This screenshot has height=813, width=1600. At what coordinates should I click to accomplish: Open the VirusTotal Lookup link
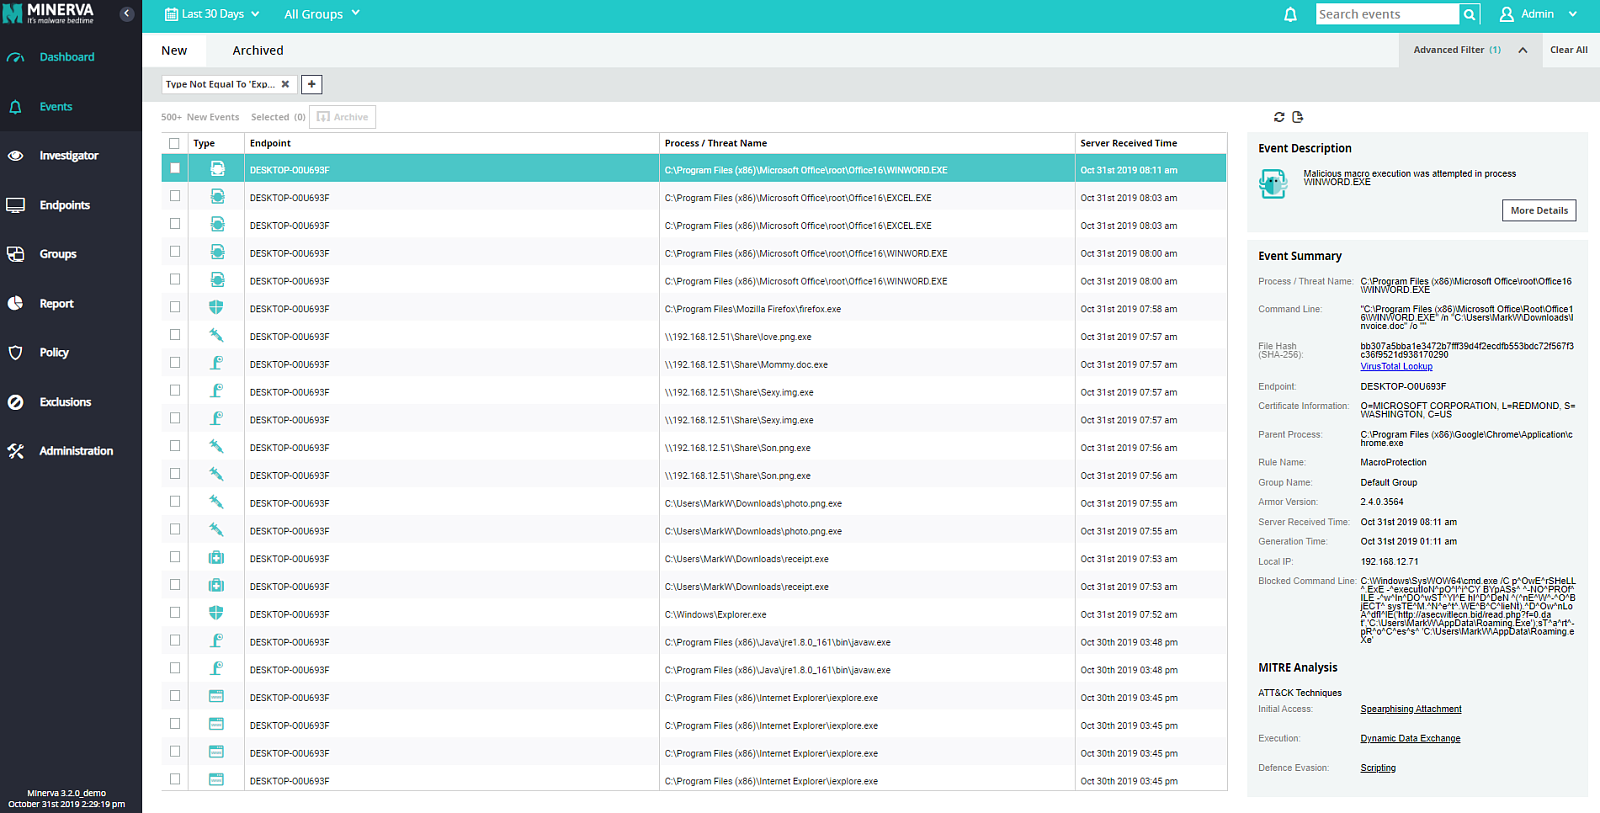click(1396, 367)
